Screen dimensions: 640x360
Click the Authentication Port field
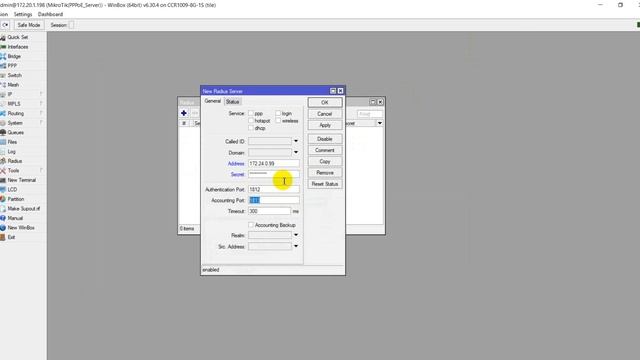pos(273,189)
